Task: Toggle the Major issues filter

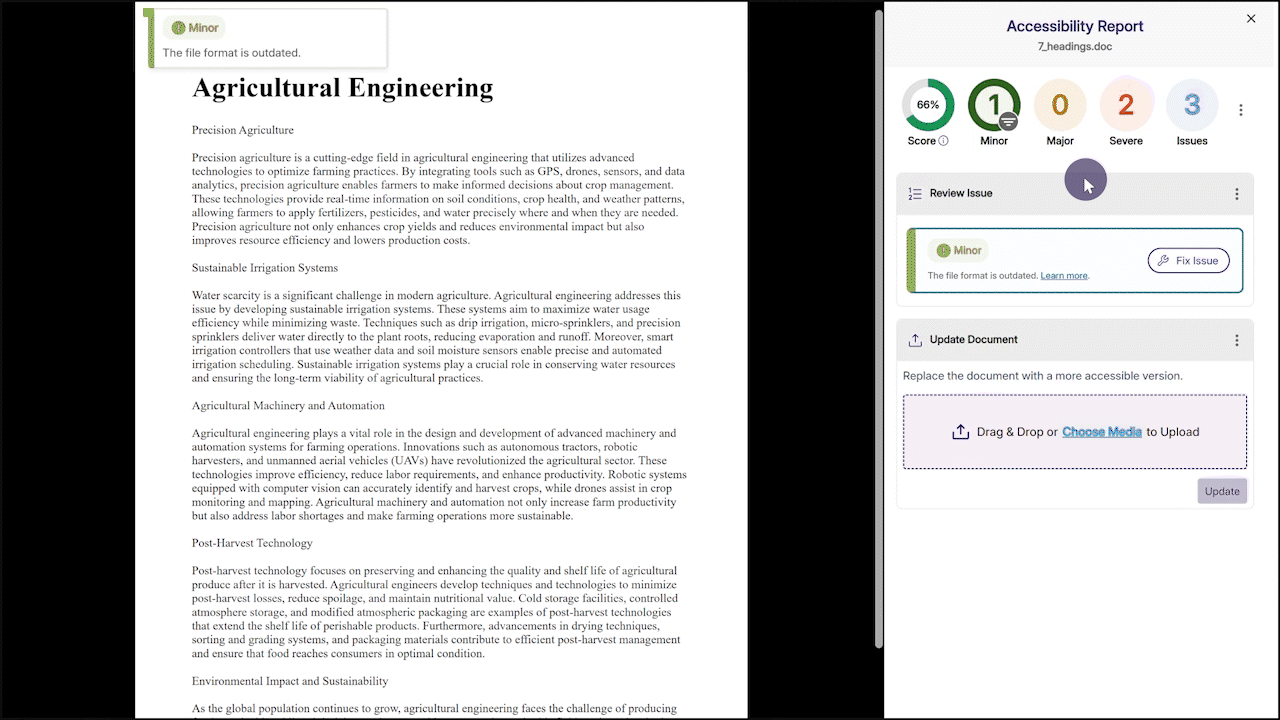Action: pyautogui.click(x=1060, y=105)
